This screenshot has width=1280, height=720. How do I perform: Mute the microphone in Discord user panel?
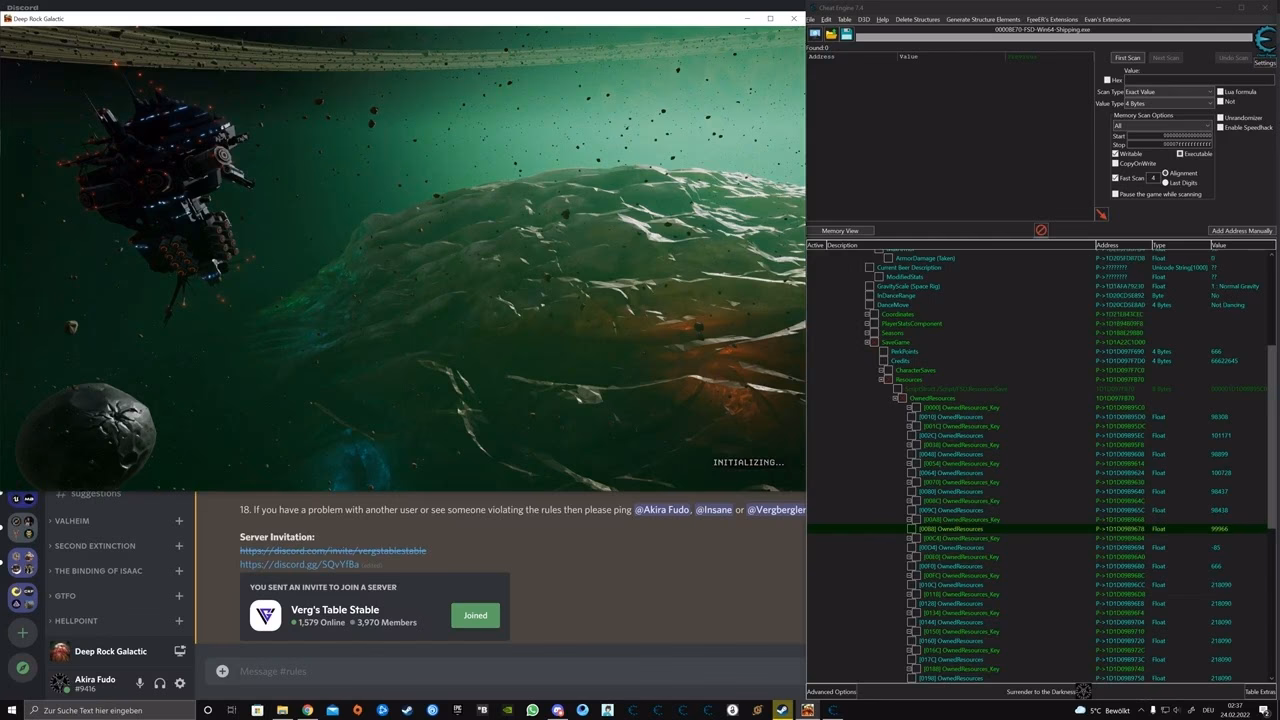[139, 684]
